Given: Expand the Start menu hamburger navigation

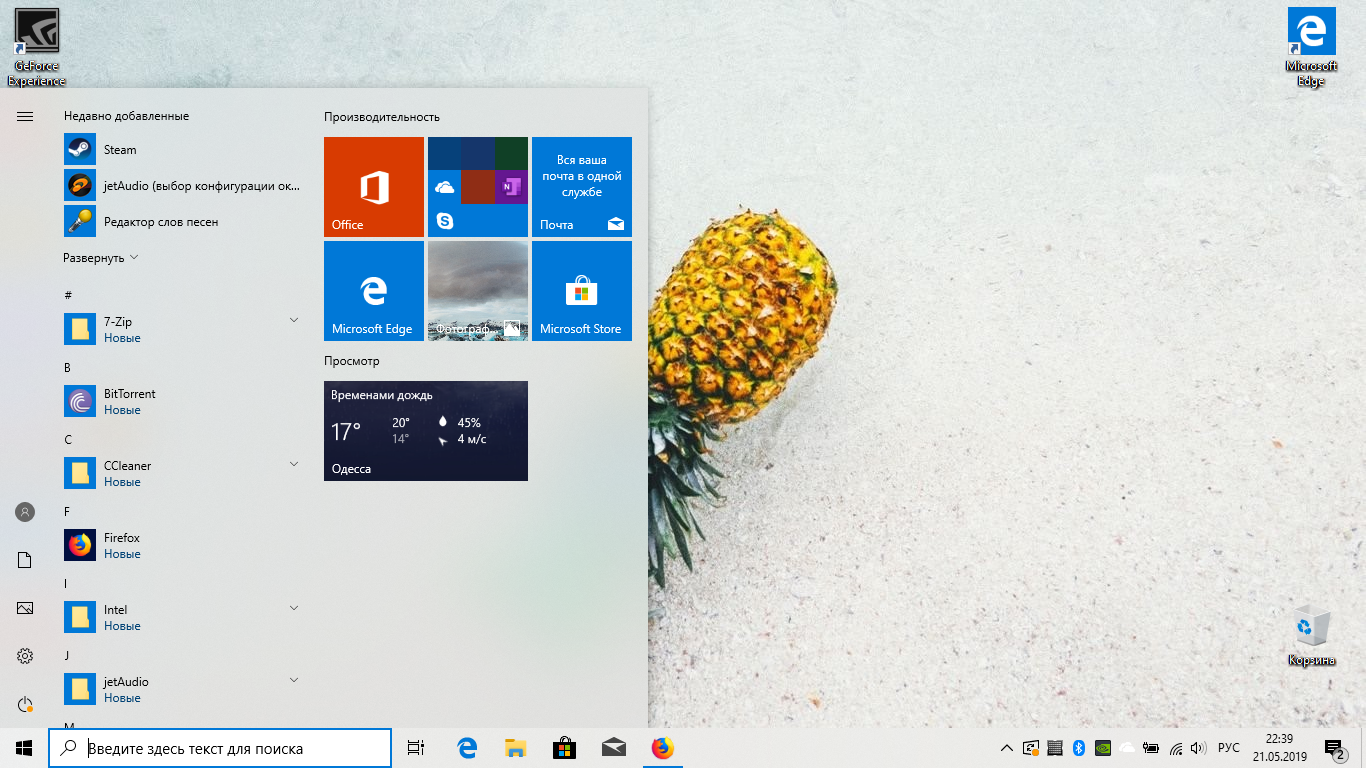Looking at the screenshot, I should [x=25, y=116].
